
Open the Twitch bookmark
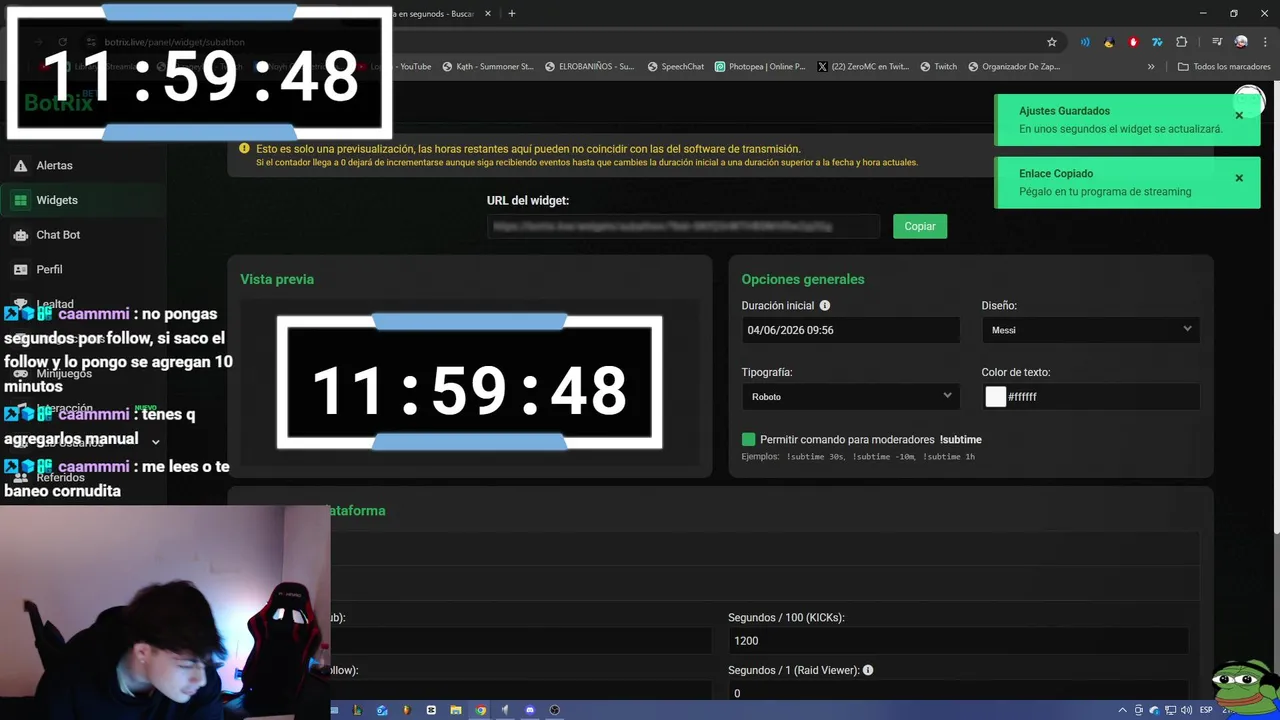coord(938,67)
